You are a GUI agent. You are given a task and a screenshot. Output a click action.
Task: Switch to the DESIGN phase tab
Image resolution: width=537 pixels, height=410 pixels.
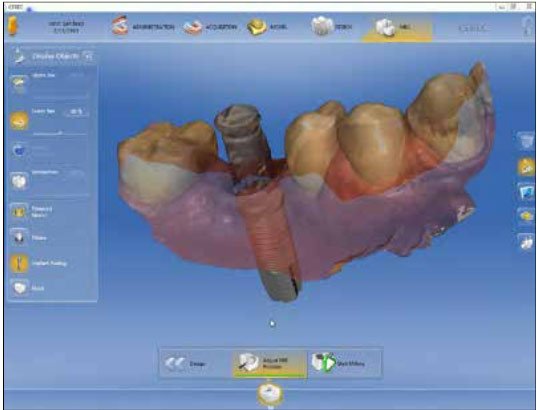tap(332, 26)
